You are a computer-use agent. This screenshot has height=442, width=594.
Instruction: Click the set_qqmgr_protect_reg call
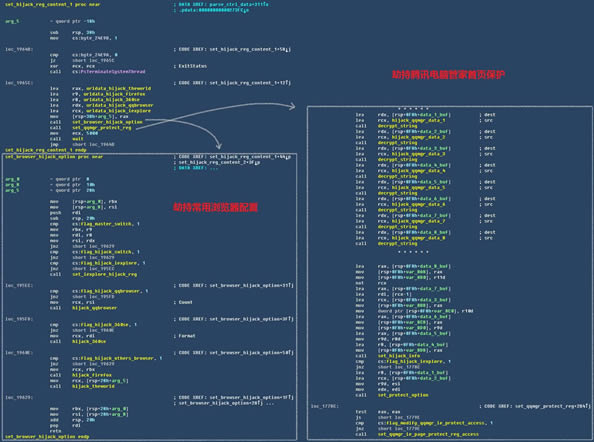click(x=102, y=128)
